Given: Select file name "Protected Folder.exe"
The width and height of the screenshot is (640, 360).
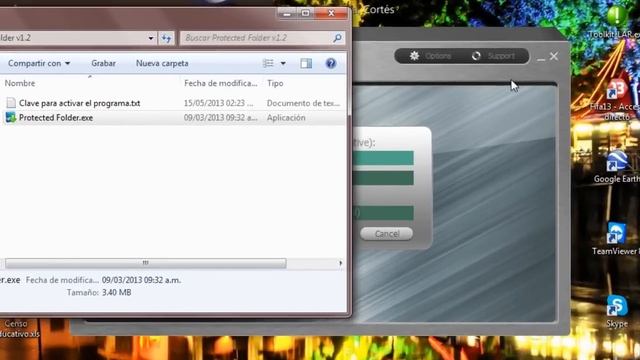Looking at the screenshot, I should pyautogui.click(x=56, y=118).
